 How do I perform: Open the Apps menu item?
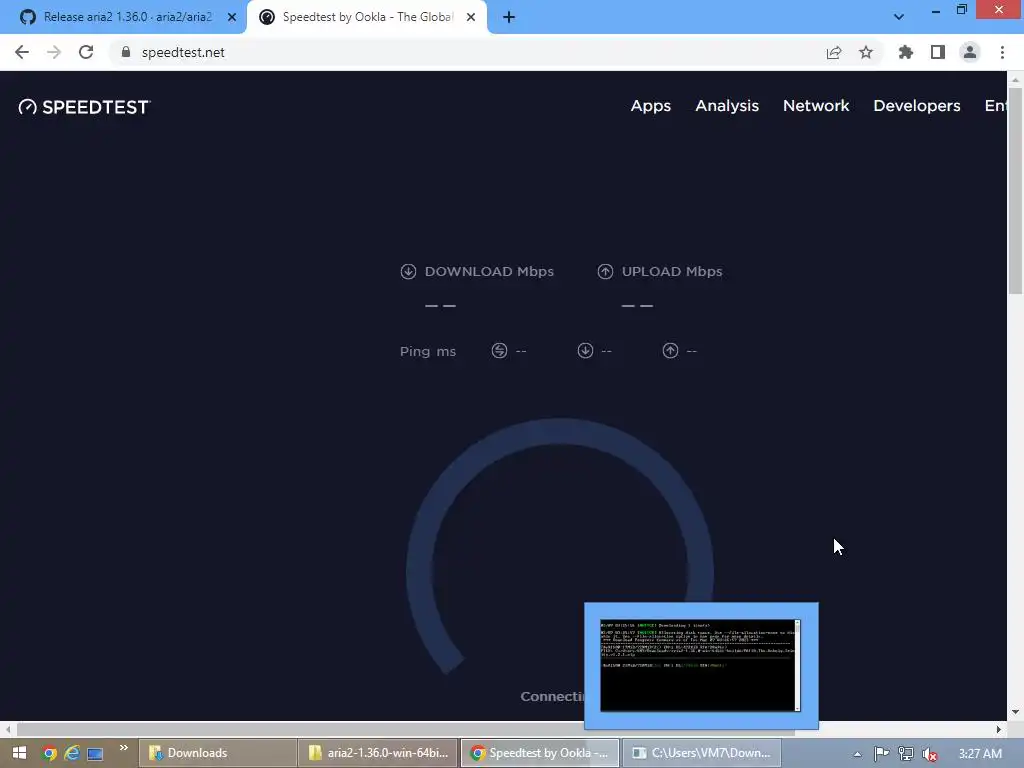(x=650, y=106)
